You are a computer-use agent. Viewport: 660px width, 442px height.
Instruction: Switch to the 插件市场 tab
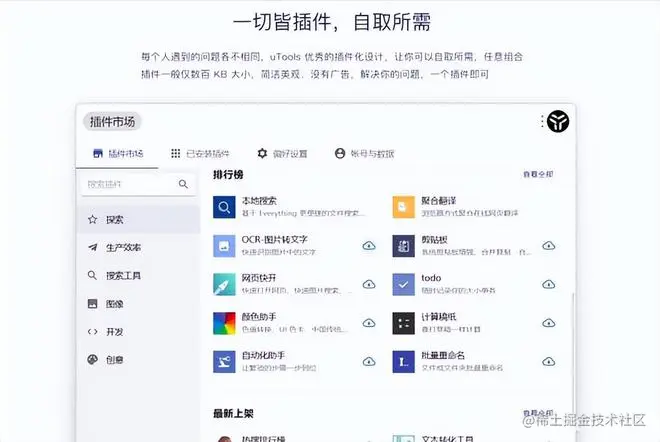click(118, 154)
